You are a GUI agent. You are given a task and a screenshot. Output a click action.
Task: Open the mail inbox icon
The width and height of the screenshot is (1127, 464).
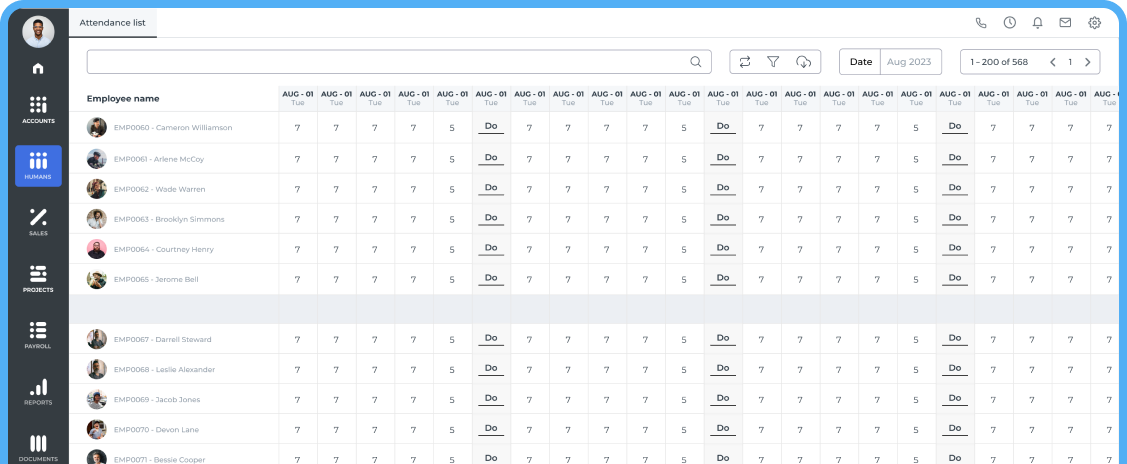click(1066, 22)
